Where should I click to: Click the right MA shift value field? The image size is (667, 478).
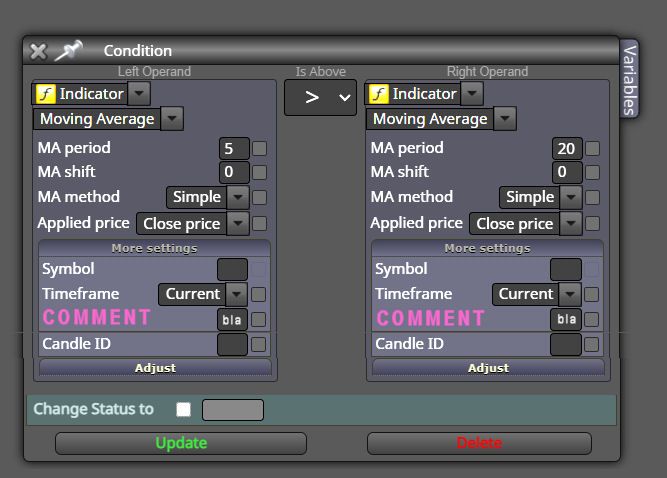click(567, 172)
